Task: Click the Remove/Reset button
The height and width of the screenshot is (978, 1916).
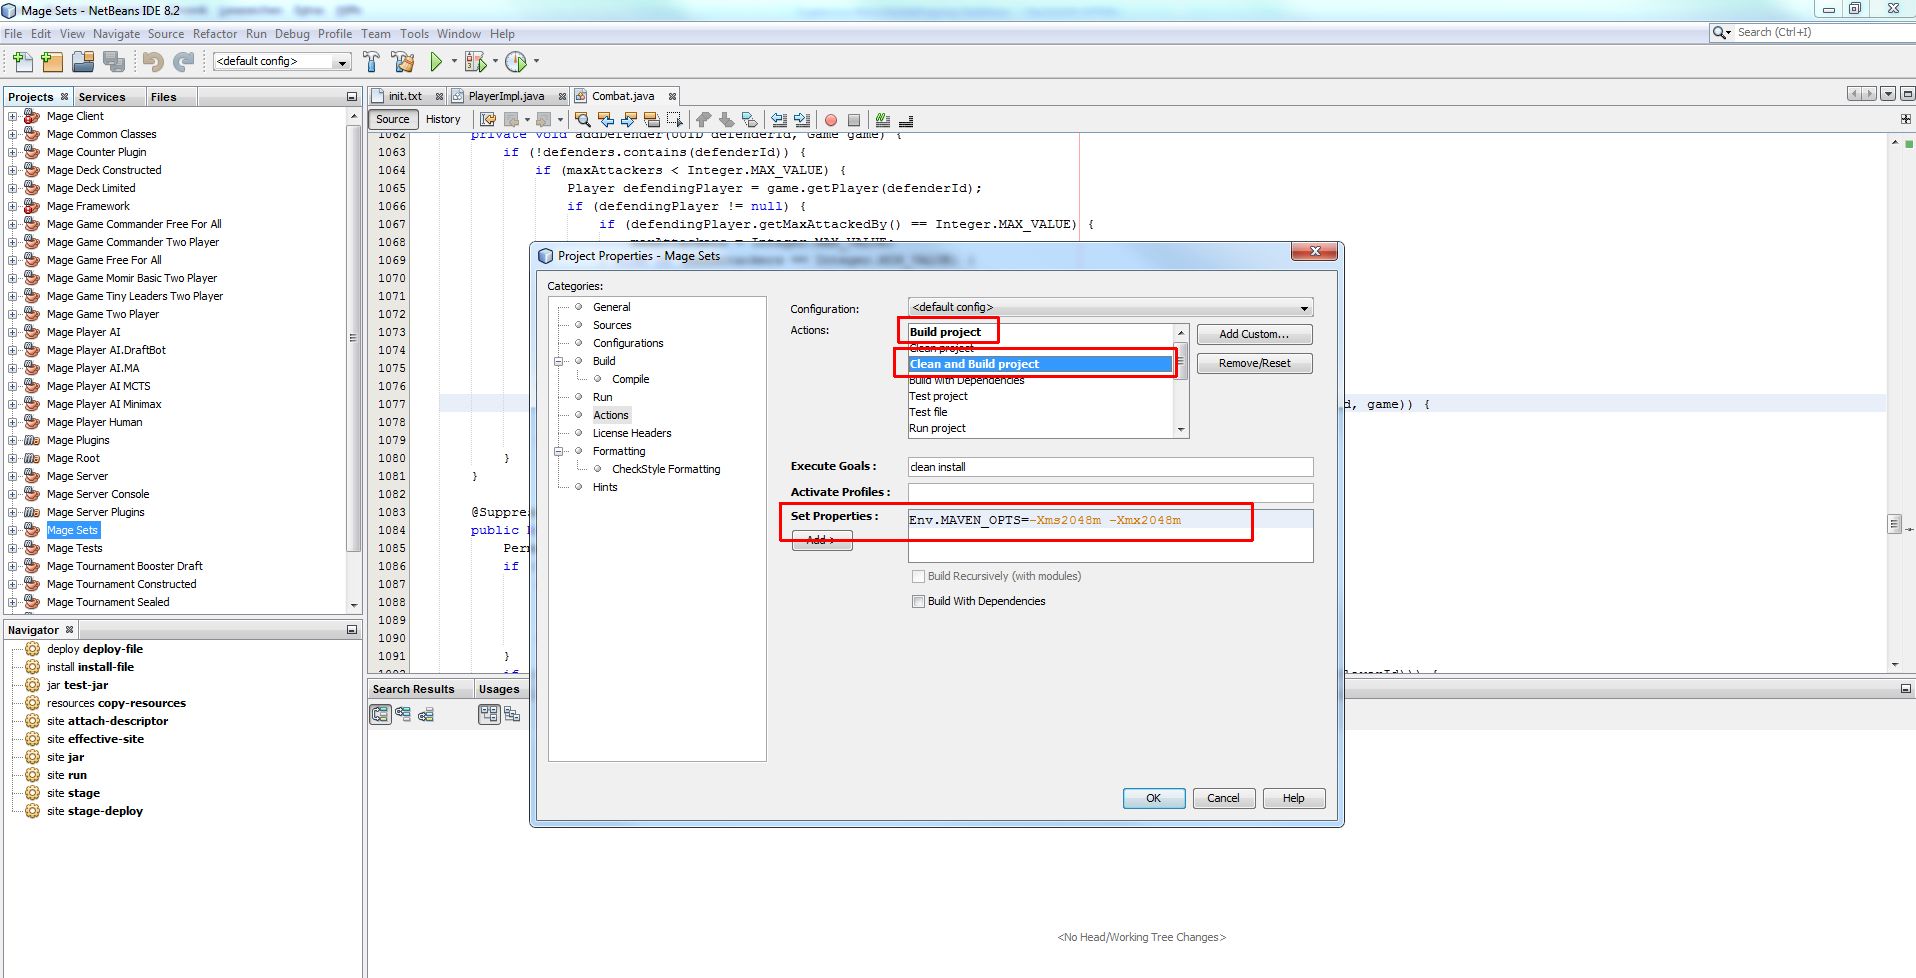Action: (1254, 363)
